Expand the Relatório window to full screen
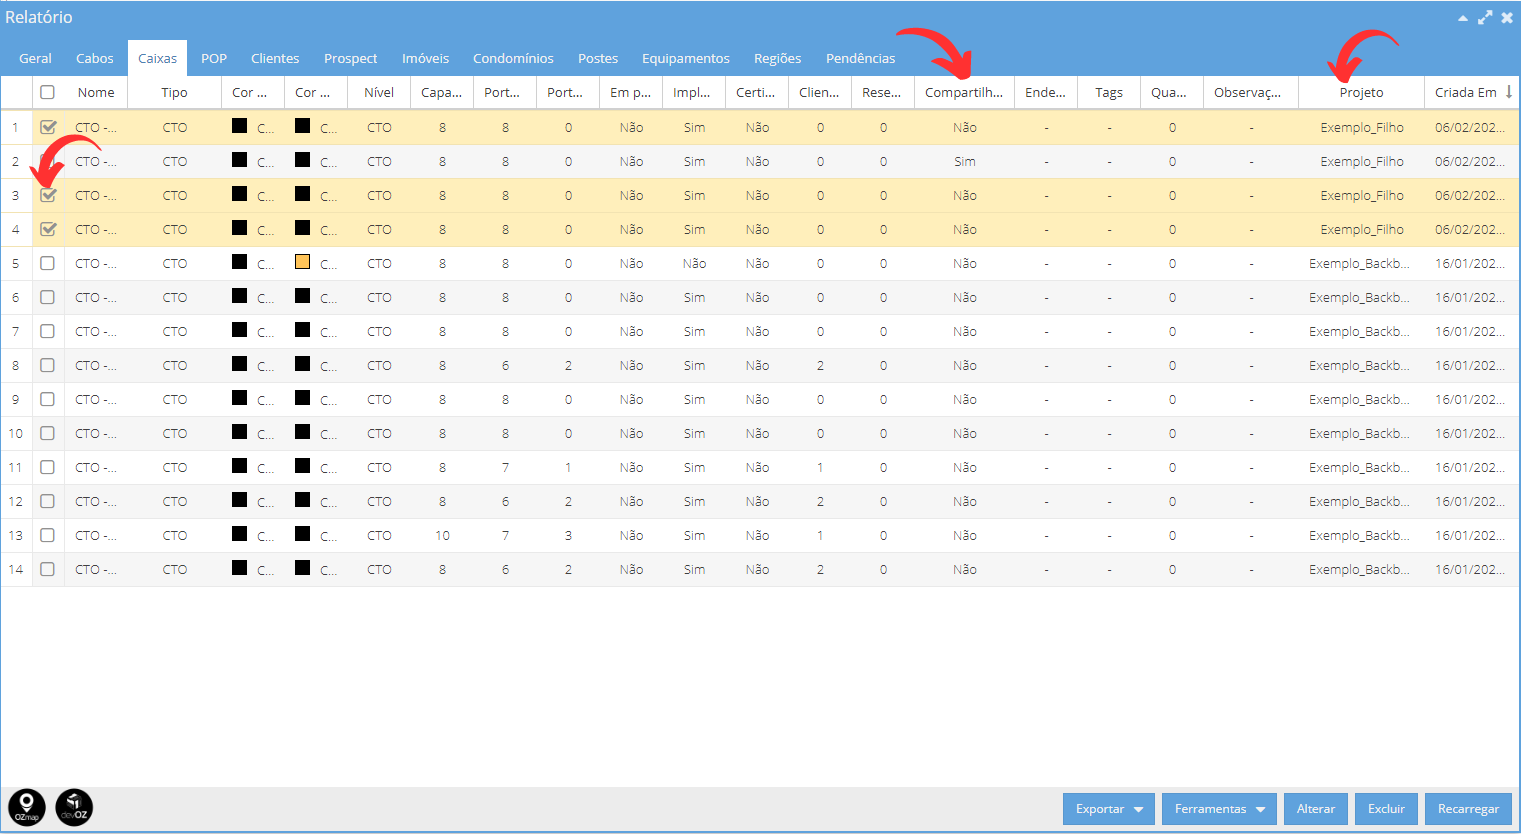This screenshot has height=834, width=1521. 1485,18
